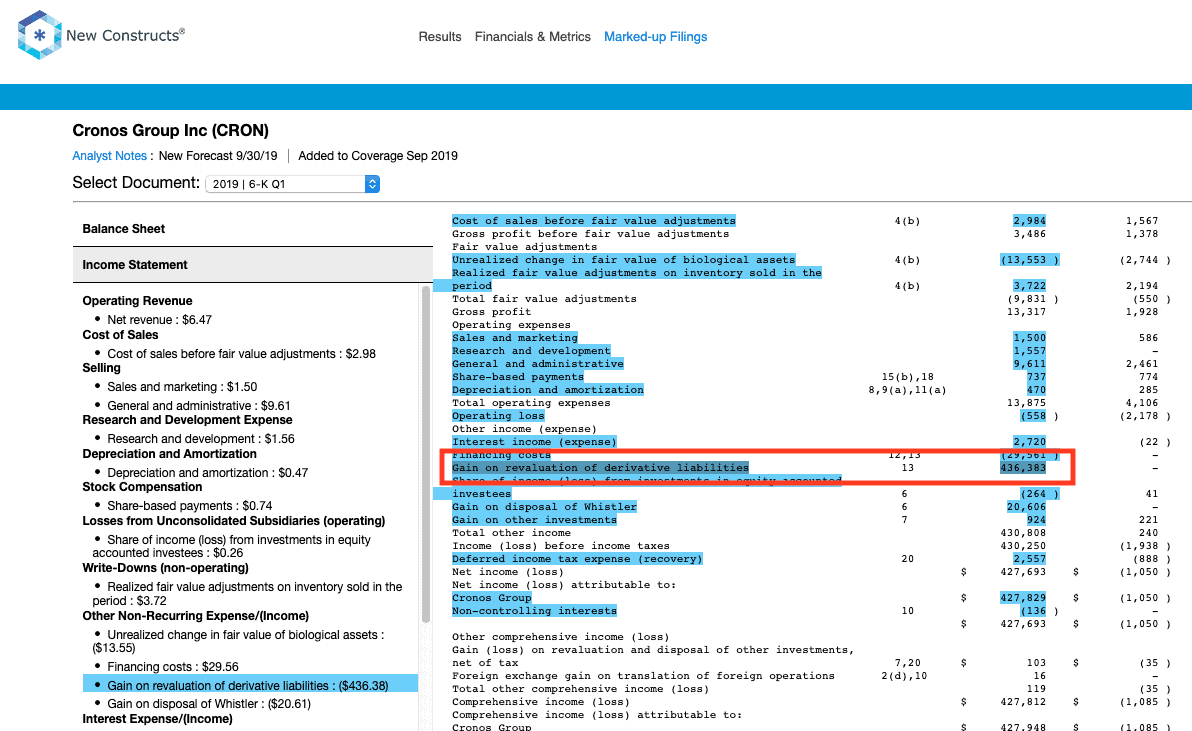
Task: Click highlighted Depreciation and amortization filing line
Action: tap(547, 390)
